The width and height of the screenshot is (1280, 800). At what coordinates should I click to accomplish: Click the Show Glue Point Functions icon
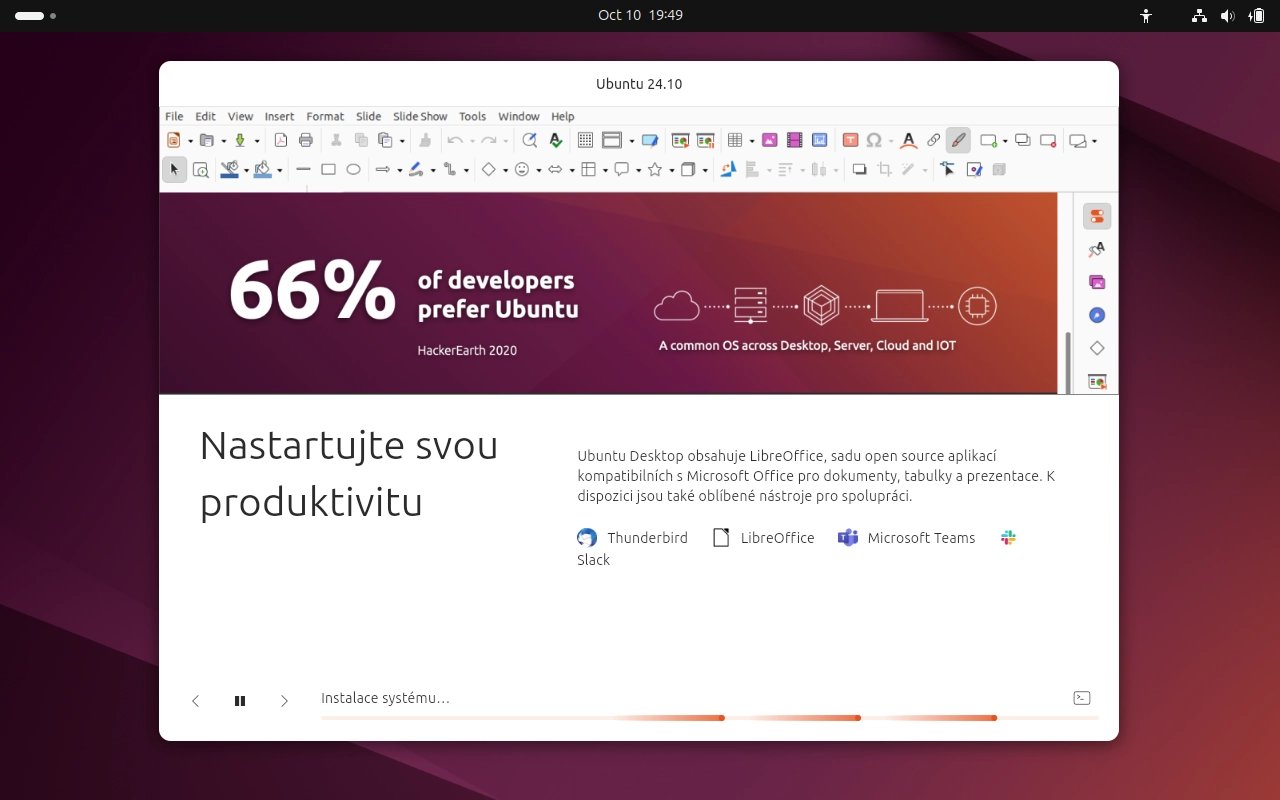(x=974, y=170)
